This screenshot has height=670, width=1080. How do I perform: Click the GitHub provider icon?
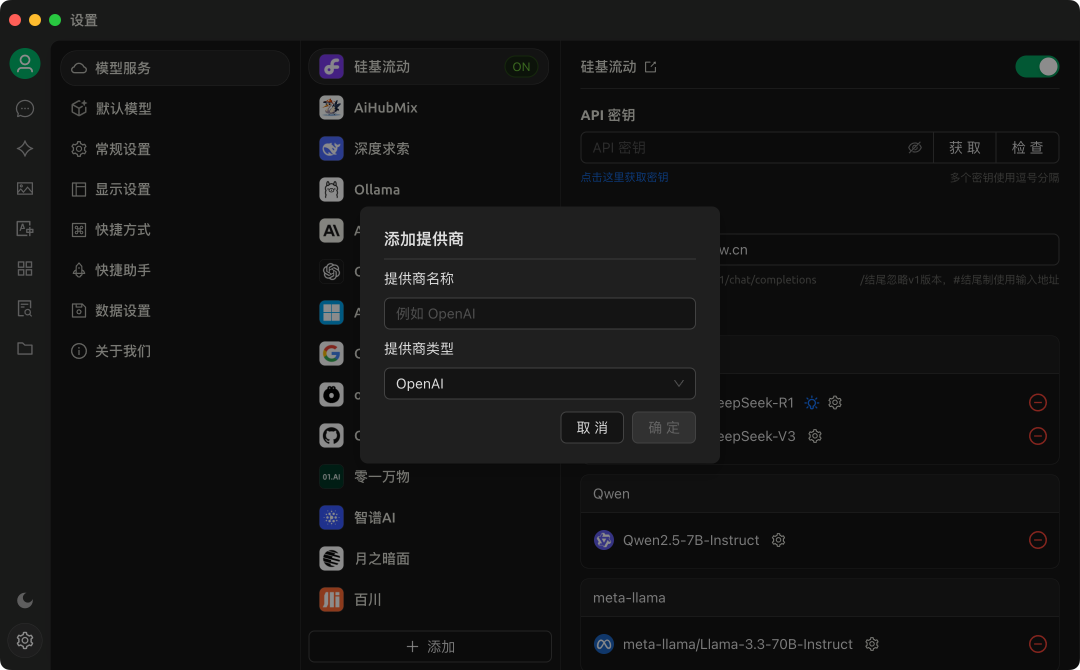coord(331,435)
